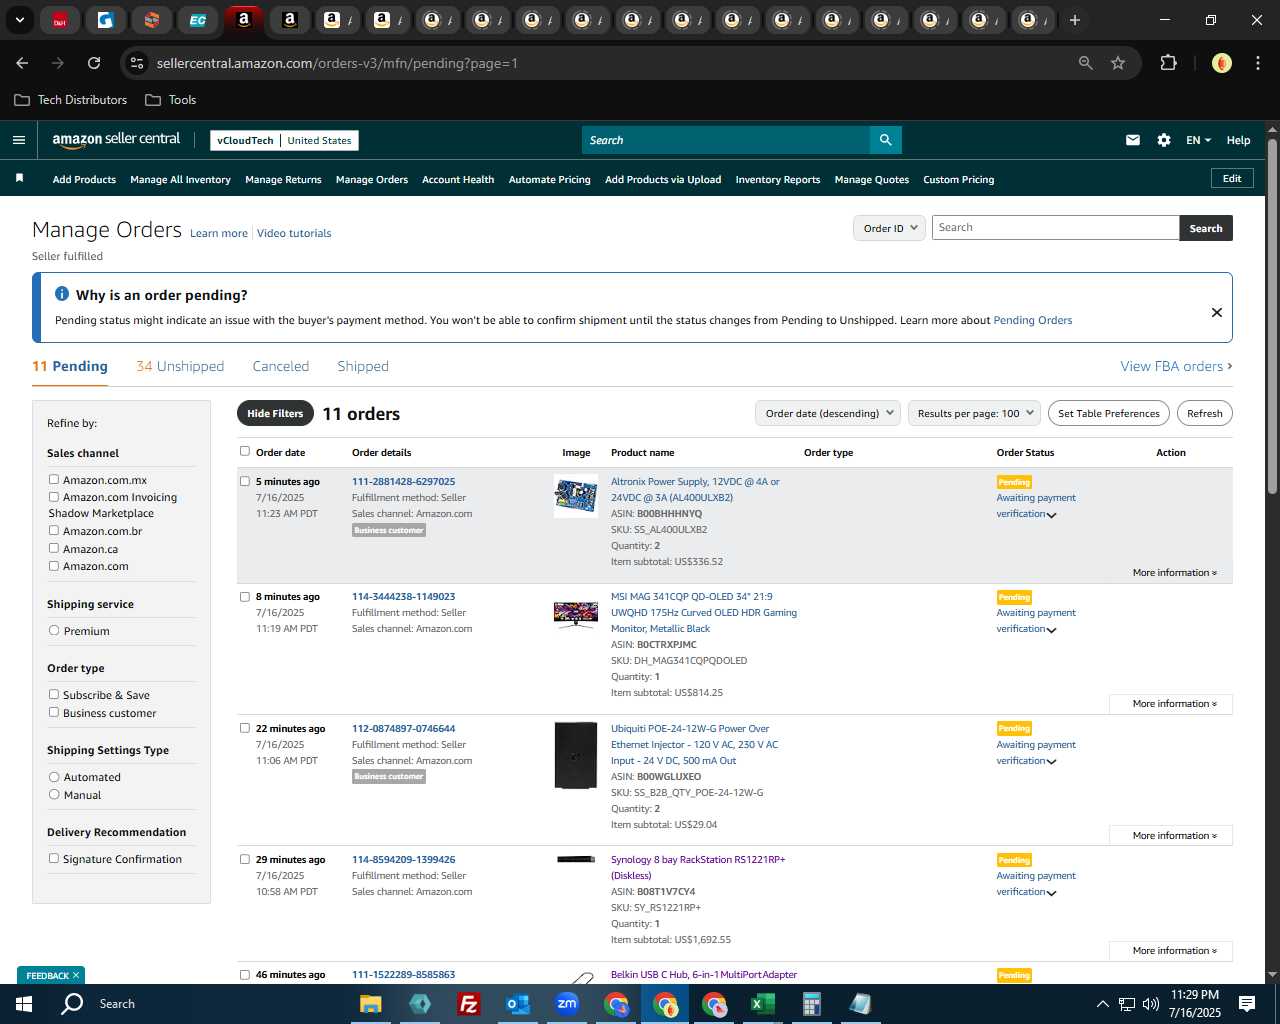Open the browser extensions icon

[x=1168, y=63]
